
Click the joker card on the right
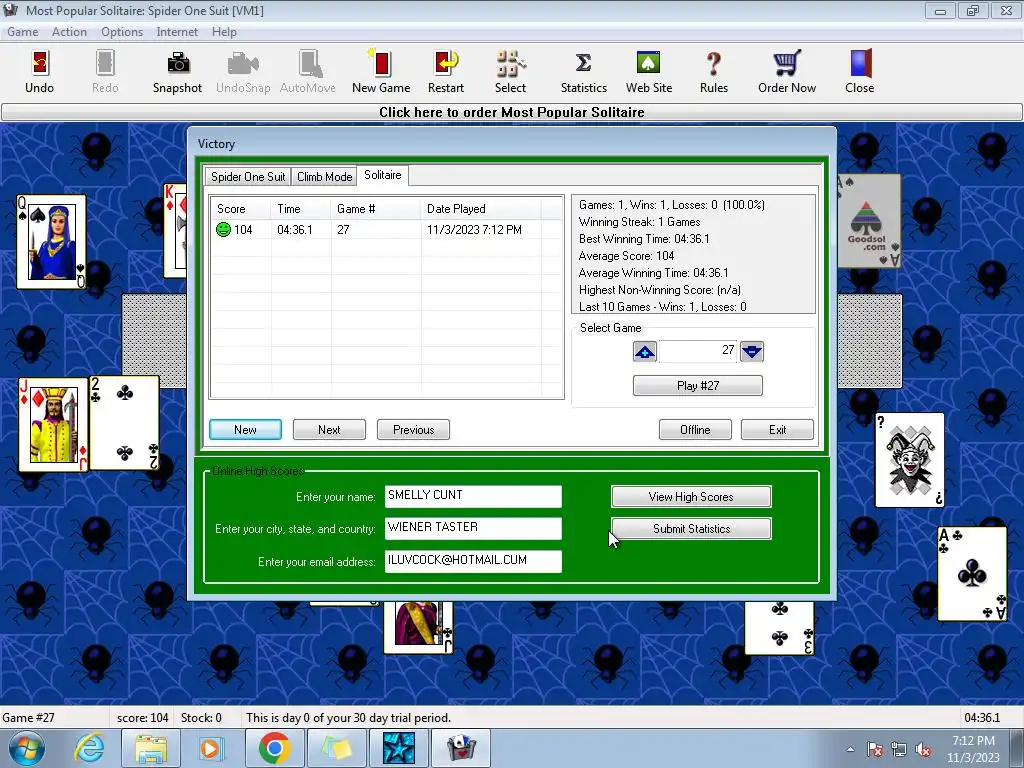click(910, 460)
